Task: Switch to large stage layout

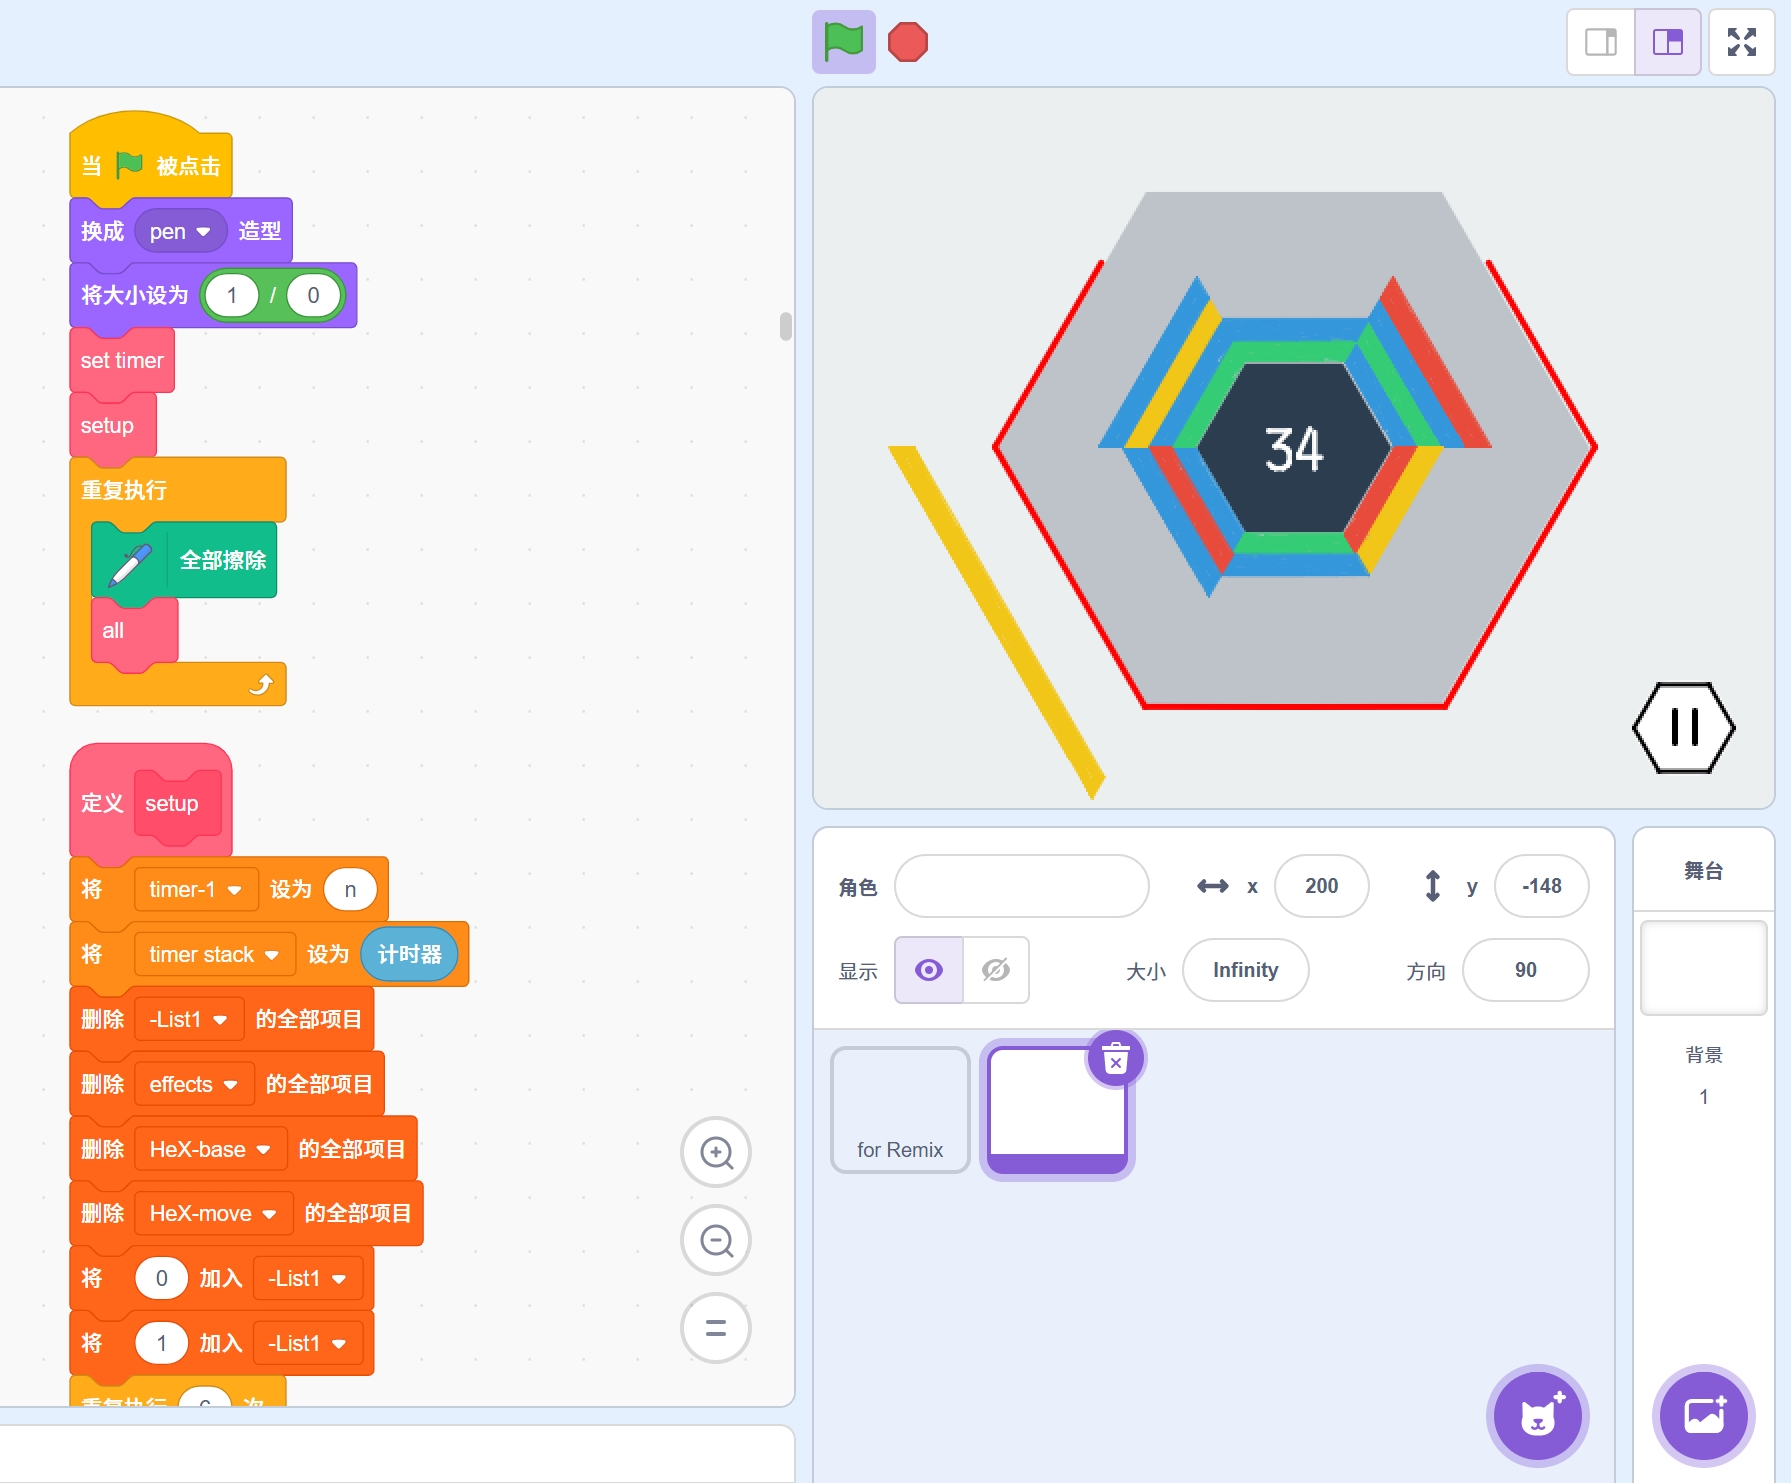Action: (1667, 42)
